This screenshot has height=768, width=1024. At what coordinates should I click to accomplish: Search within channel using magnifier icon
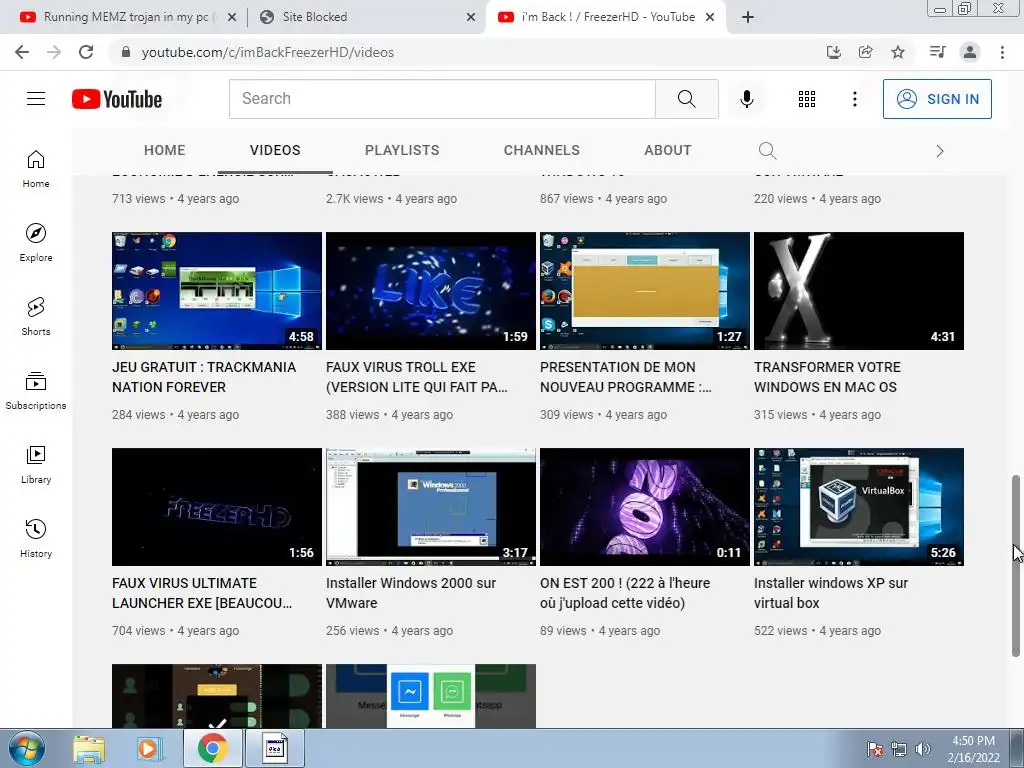tap(767, 151)
